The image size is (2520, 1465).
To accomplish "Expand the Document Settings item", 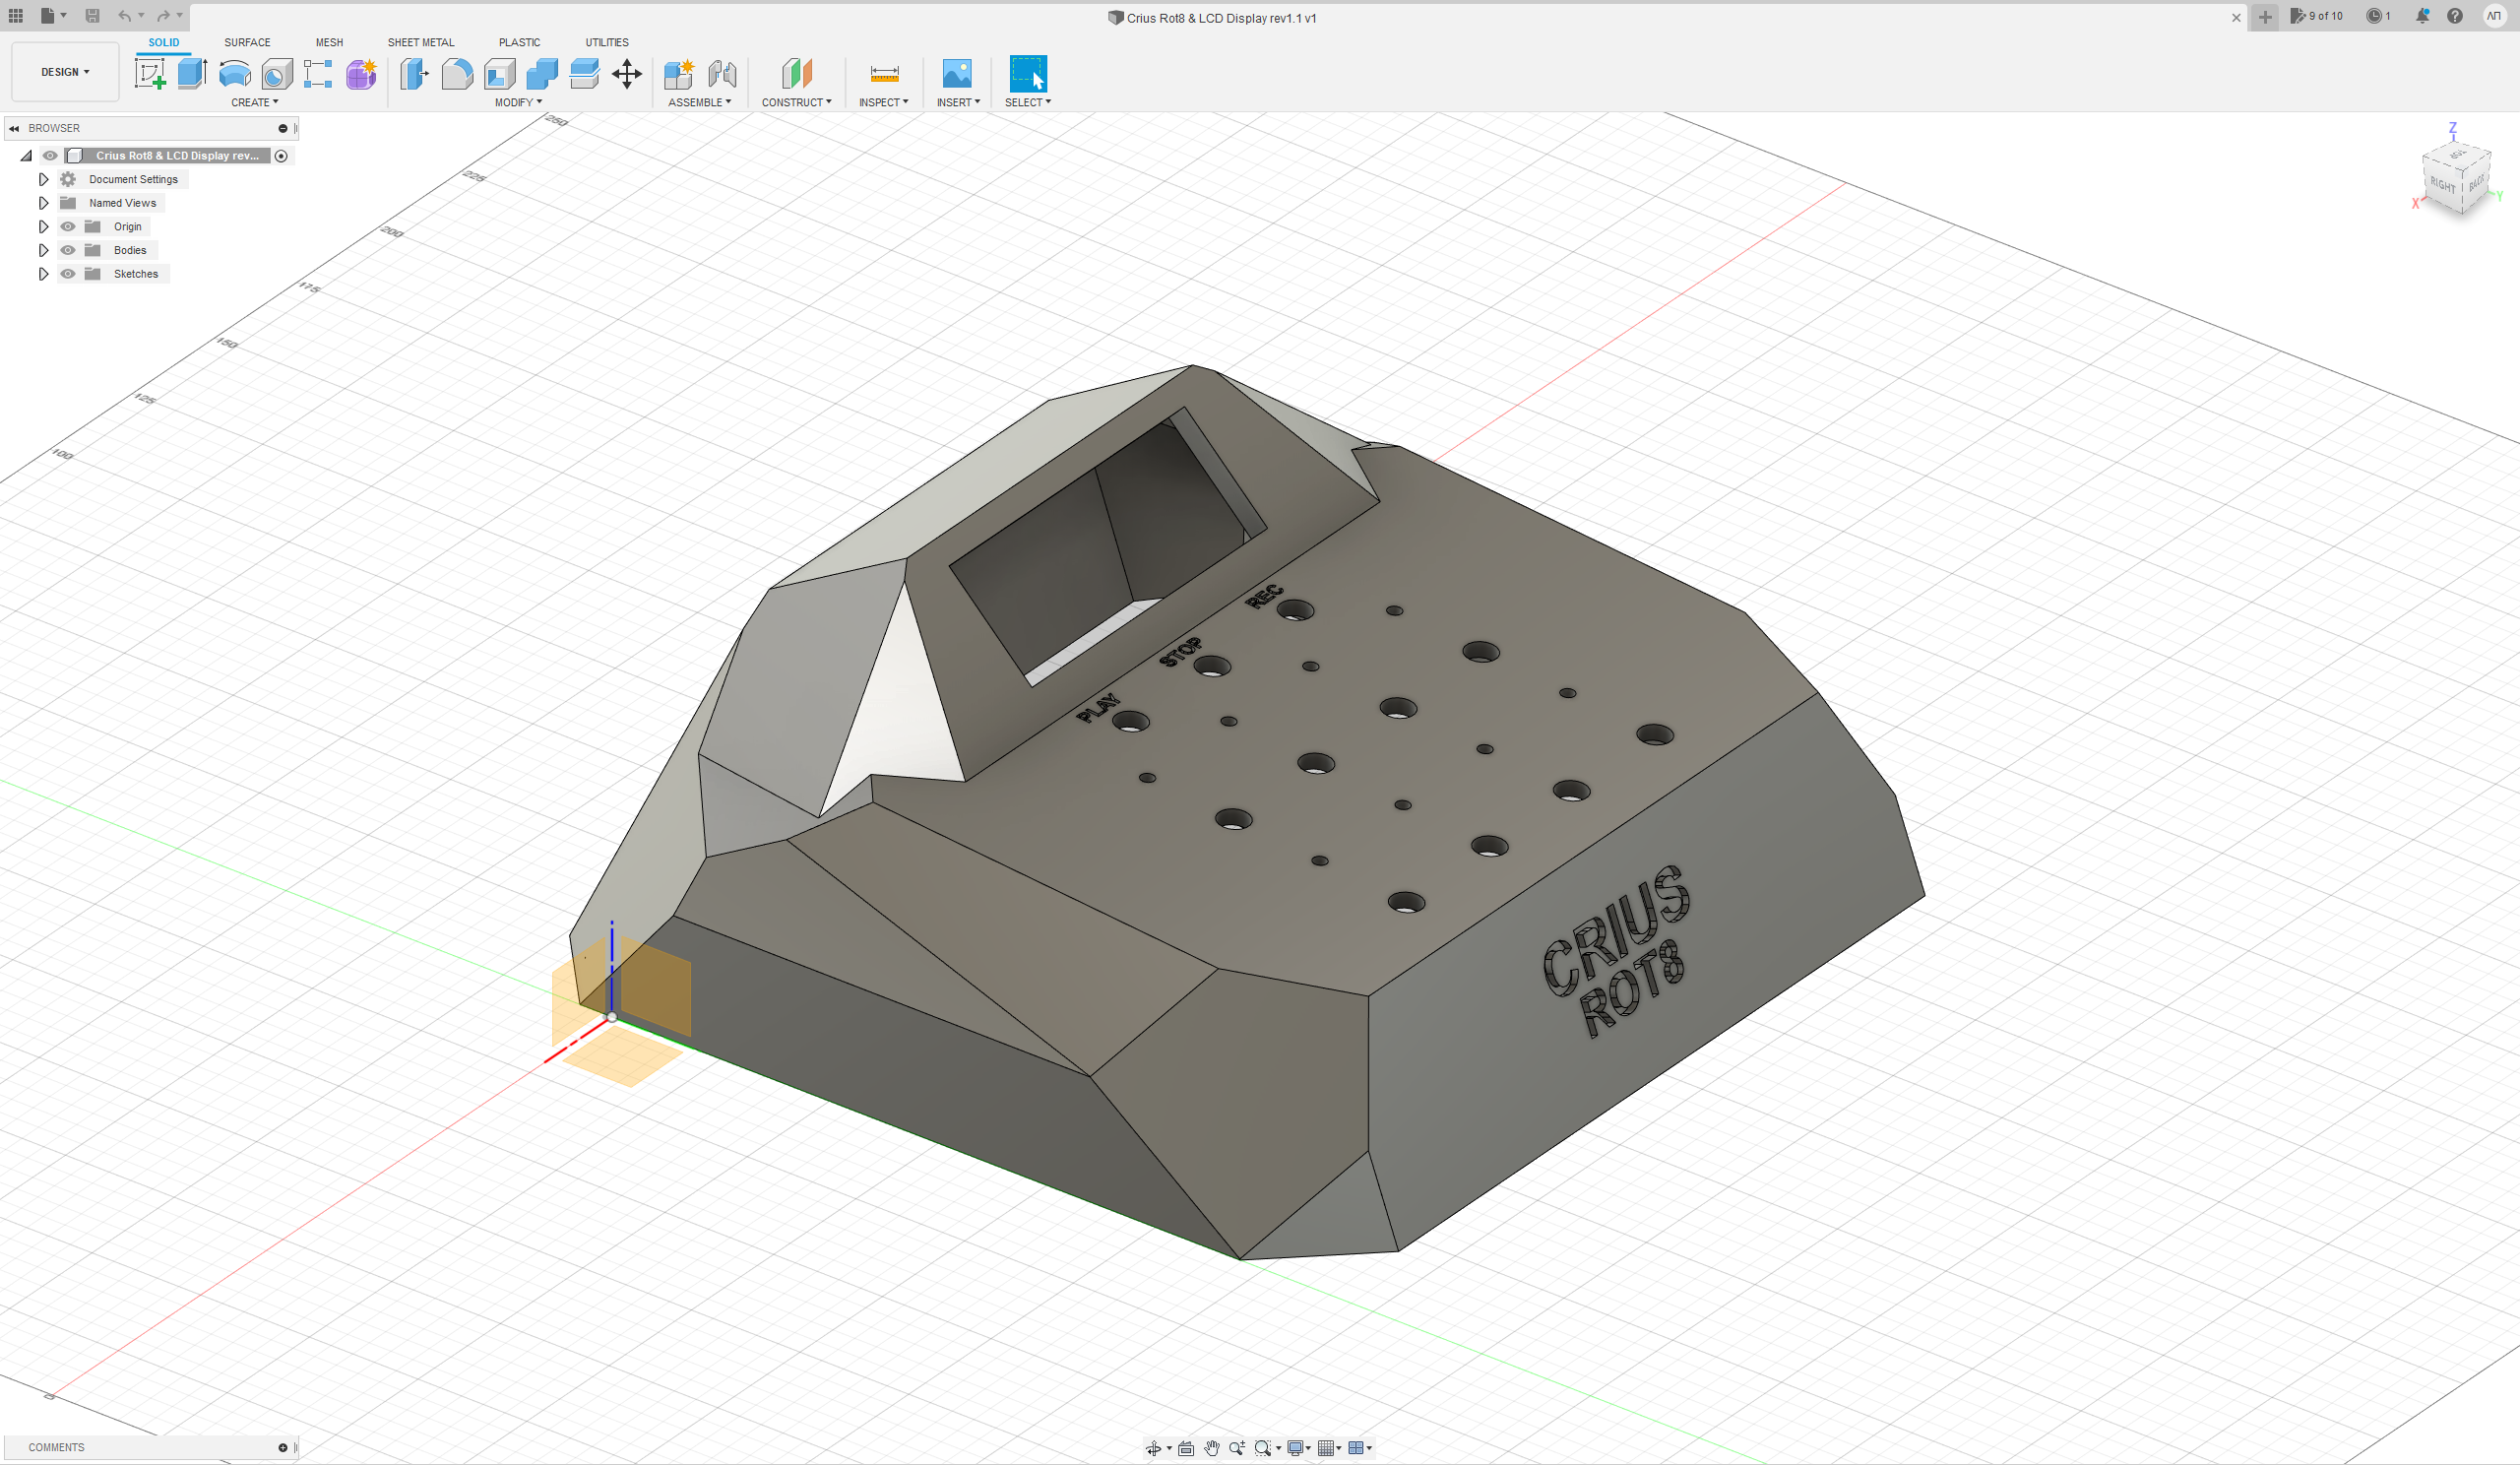I will pyautogui.click(x=41, y=179).
